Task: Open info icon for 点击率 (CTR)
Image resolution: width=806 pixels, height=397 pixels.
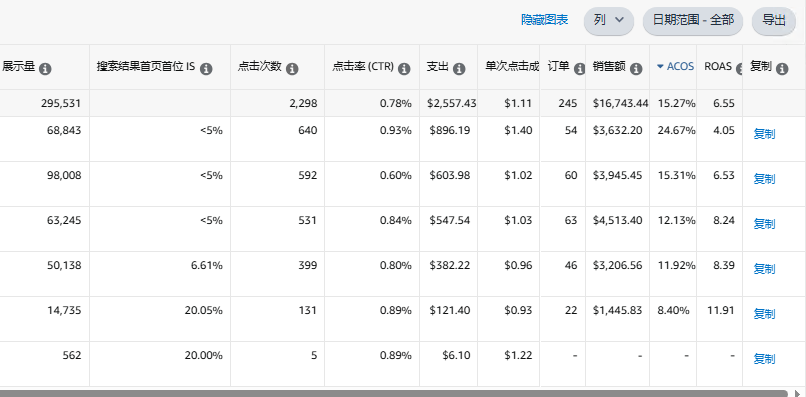Action: pyautogui.click(x=404, y=69)
